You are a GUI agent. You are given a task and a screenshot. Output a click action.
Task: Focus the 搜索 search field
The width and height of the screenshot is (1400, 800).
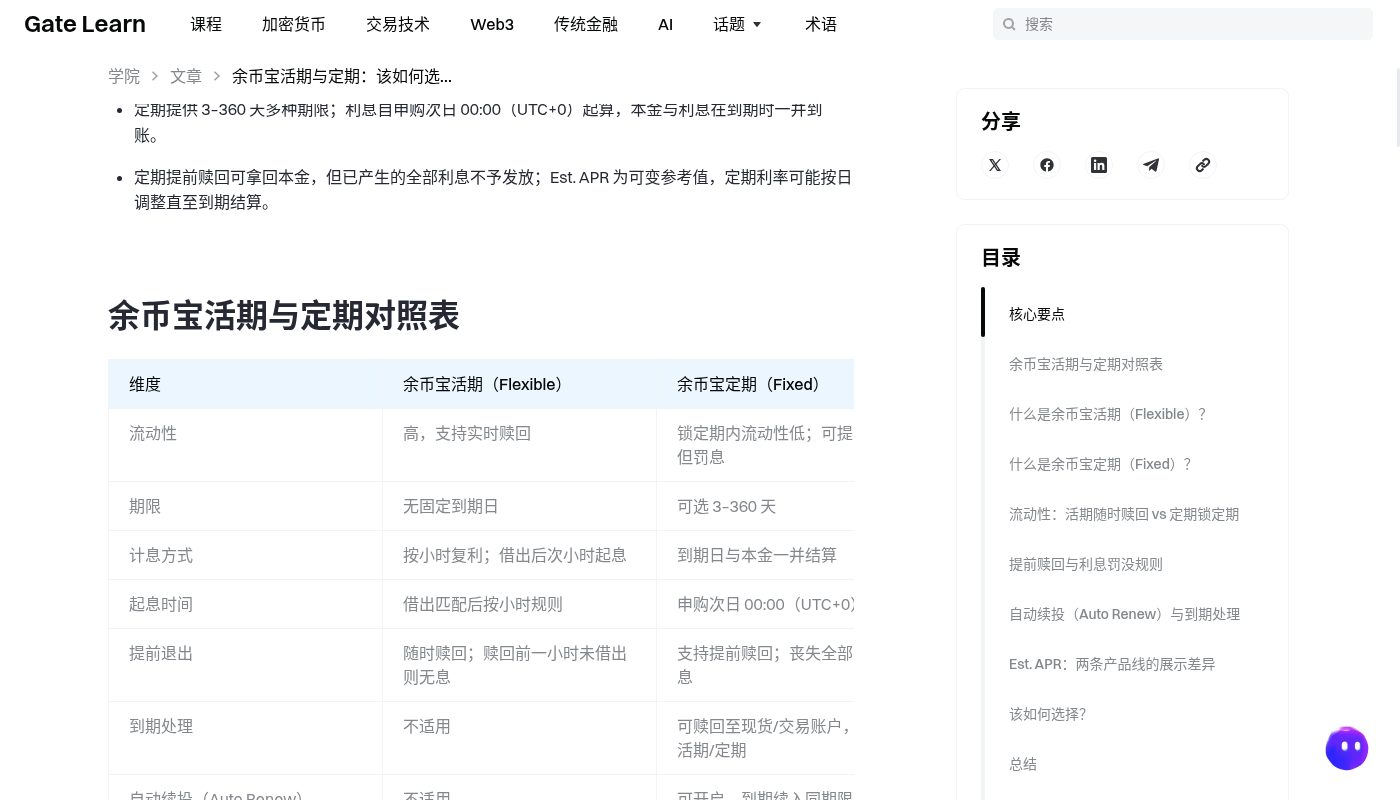tap(1183, 24)
